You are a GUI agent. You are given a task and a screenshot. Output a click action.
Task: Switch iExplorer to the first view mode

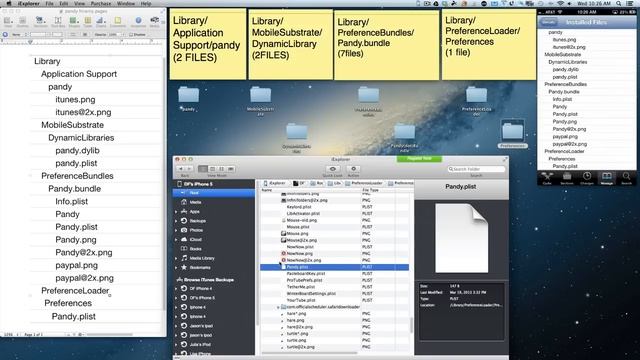pyautogui.click(x=202, y=169)
